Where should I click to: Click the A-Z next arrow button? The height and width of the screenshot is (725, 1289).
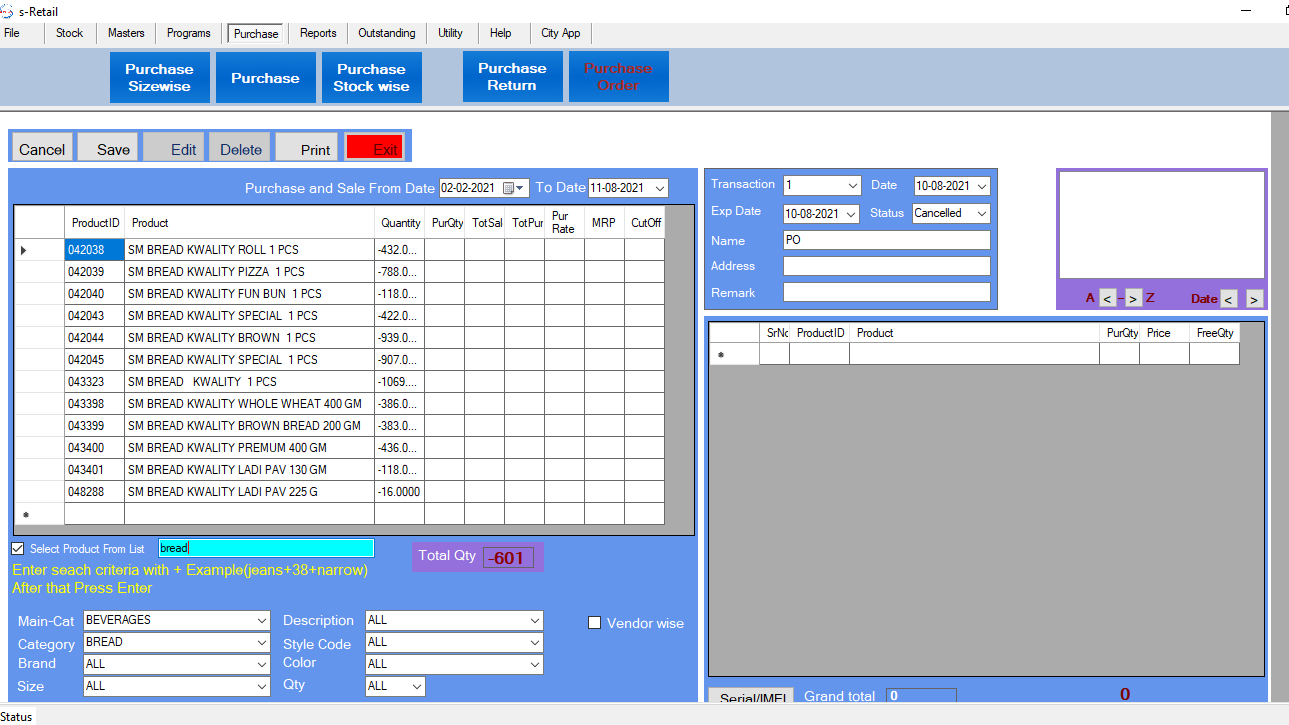tap(1133, 298)
